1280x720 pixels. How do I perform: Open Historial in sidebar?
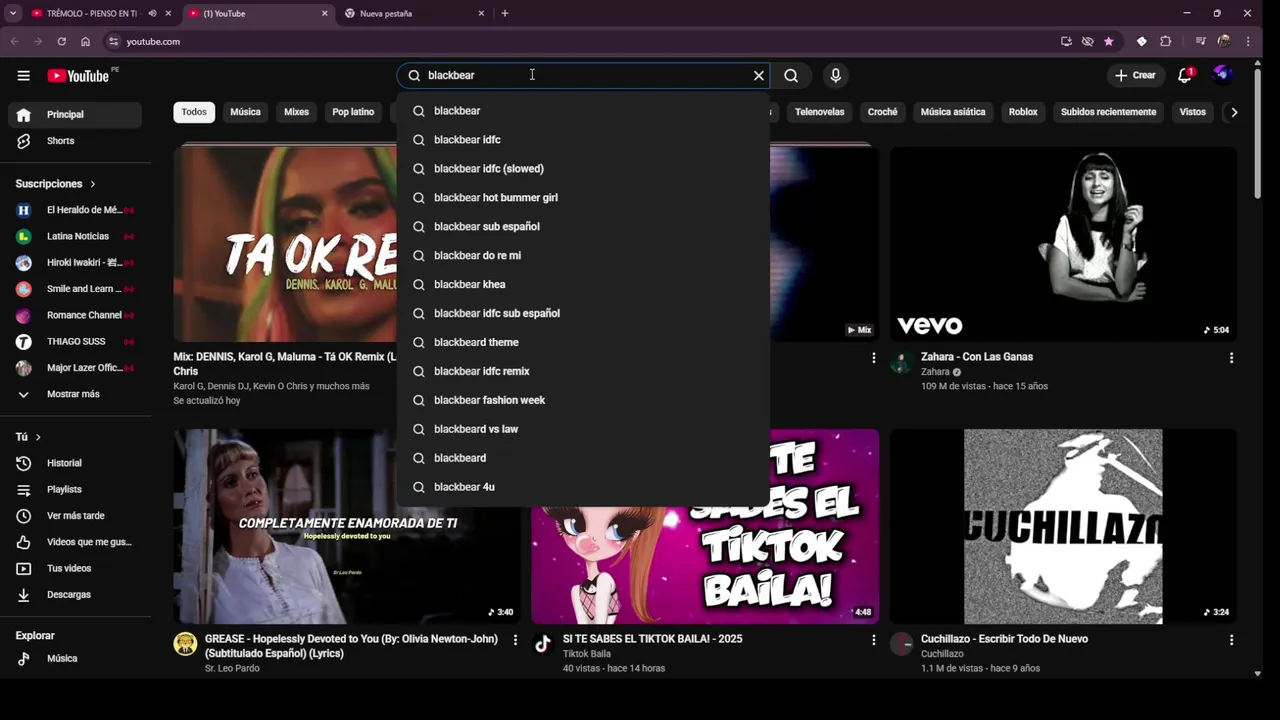pyautogui.click(x=75, y=463)
